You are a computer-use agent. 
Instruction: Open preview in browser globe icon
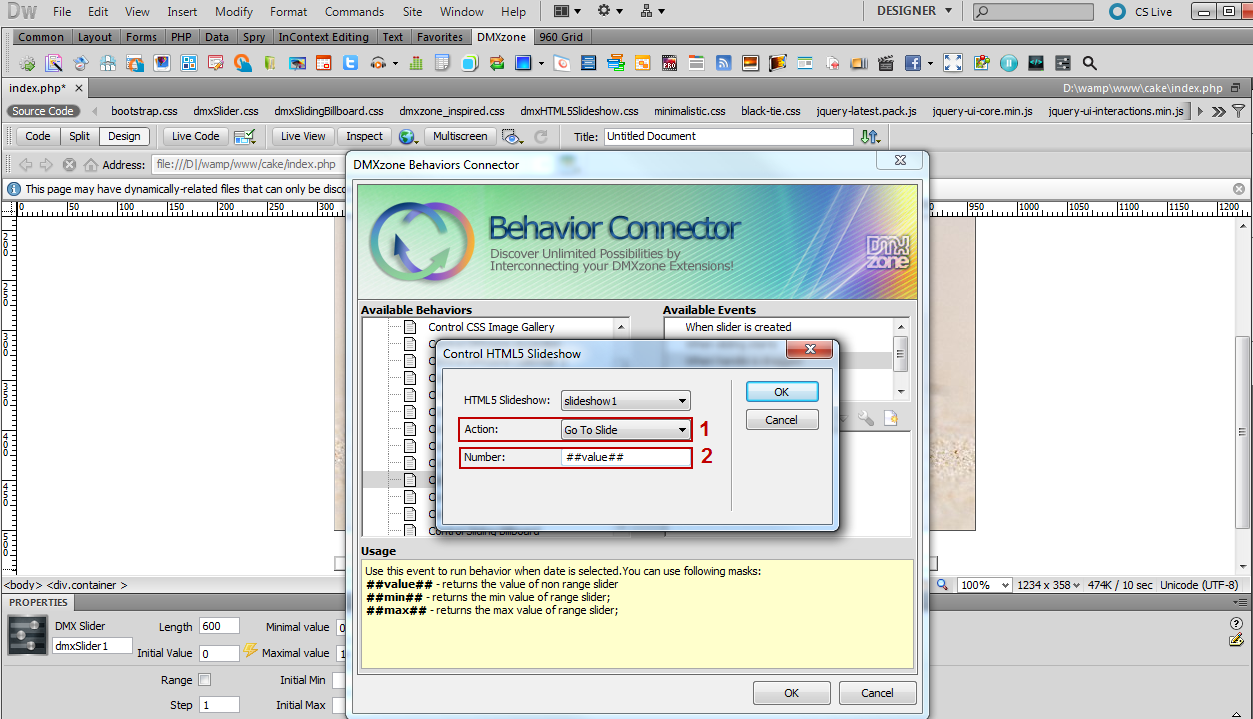408,136
